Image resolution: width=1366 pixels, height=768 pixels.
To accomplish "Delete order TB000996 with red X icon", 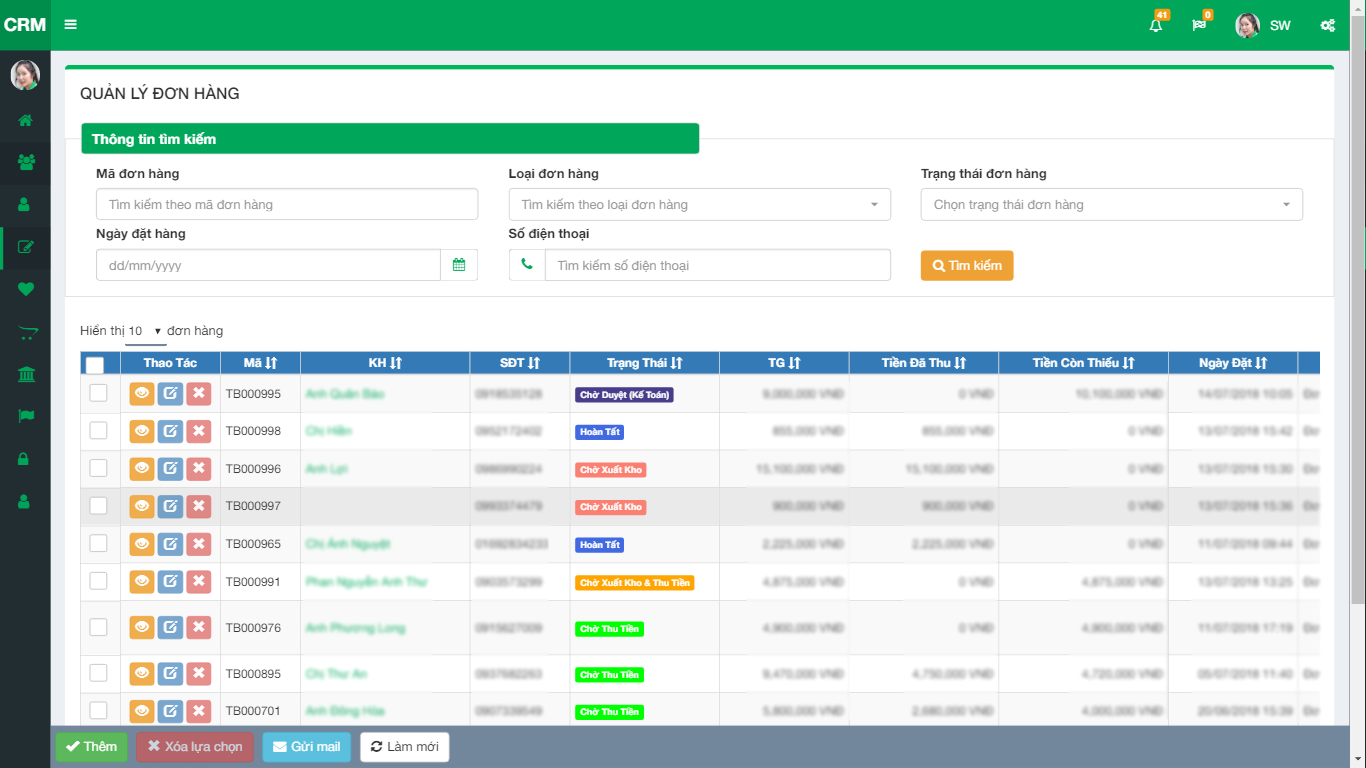I will (198, 469).
